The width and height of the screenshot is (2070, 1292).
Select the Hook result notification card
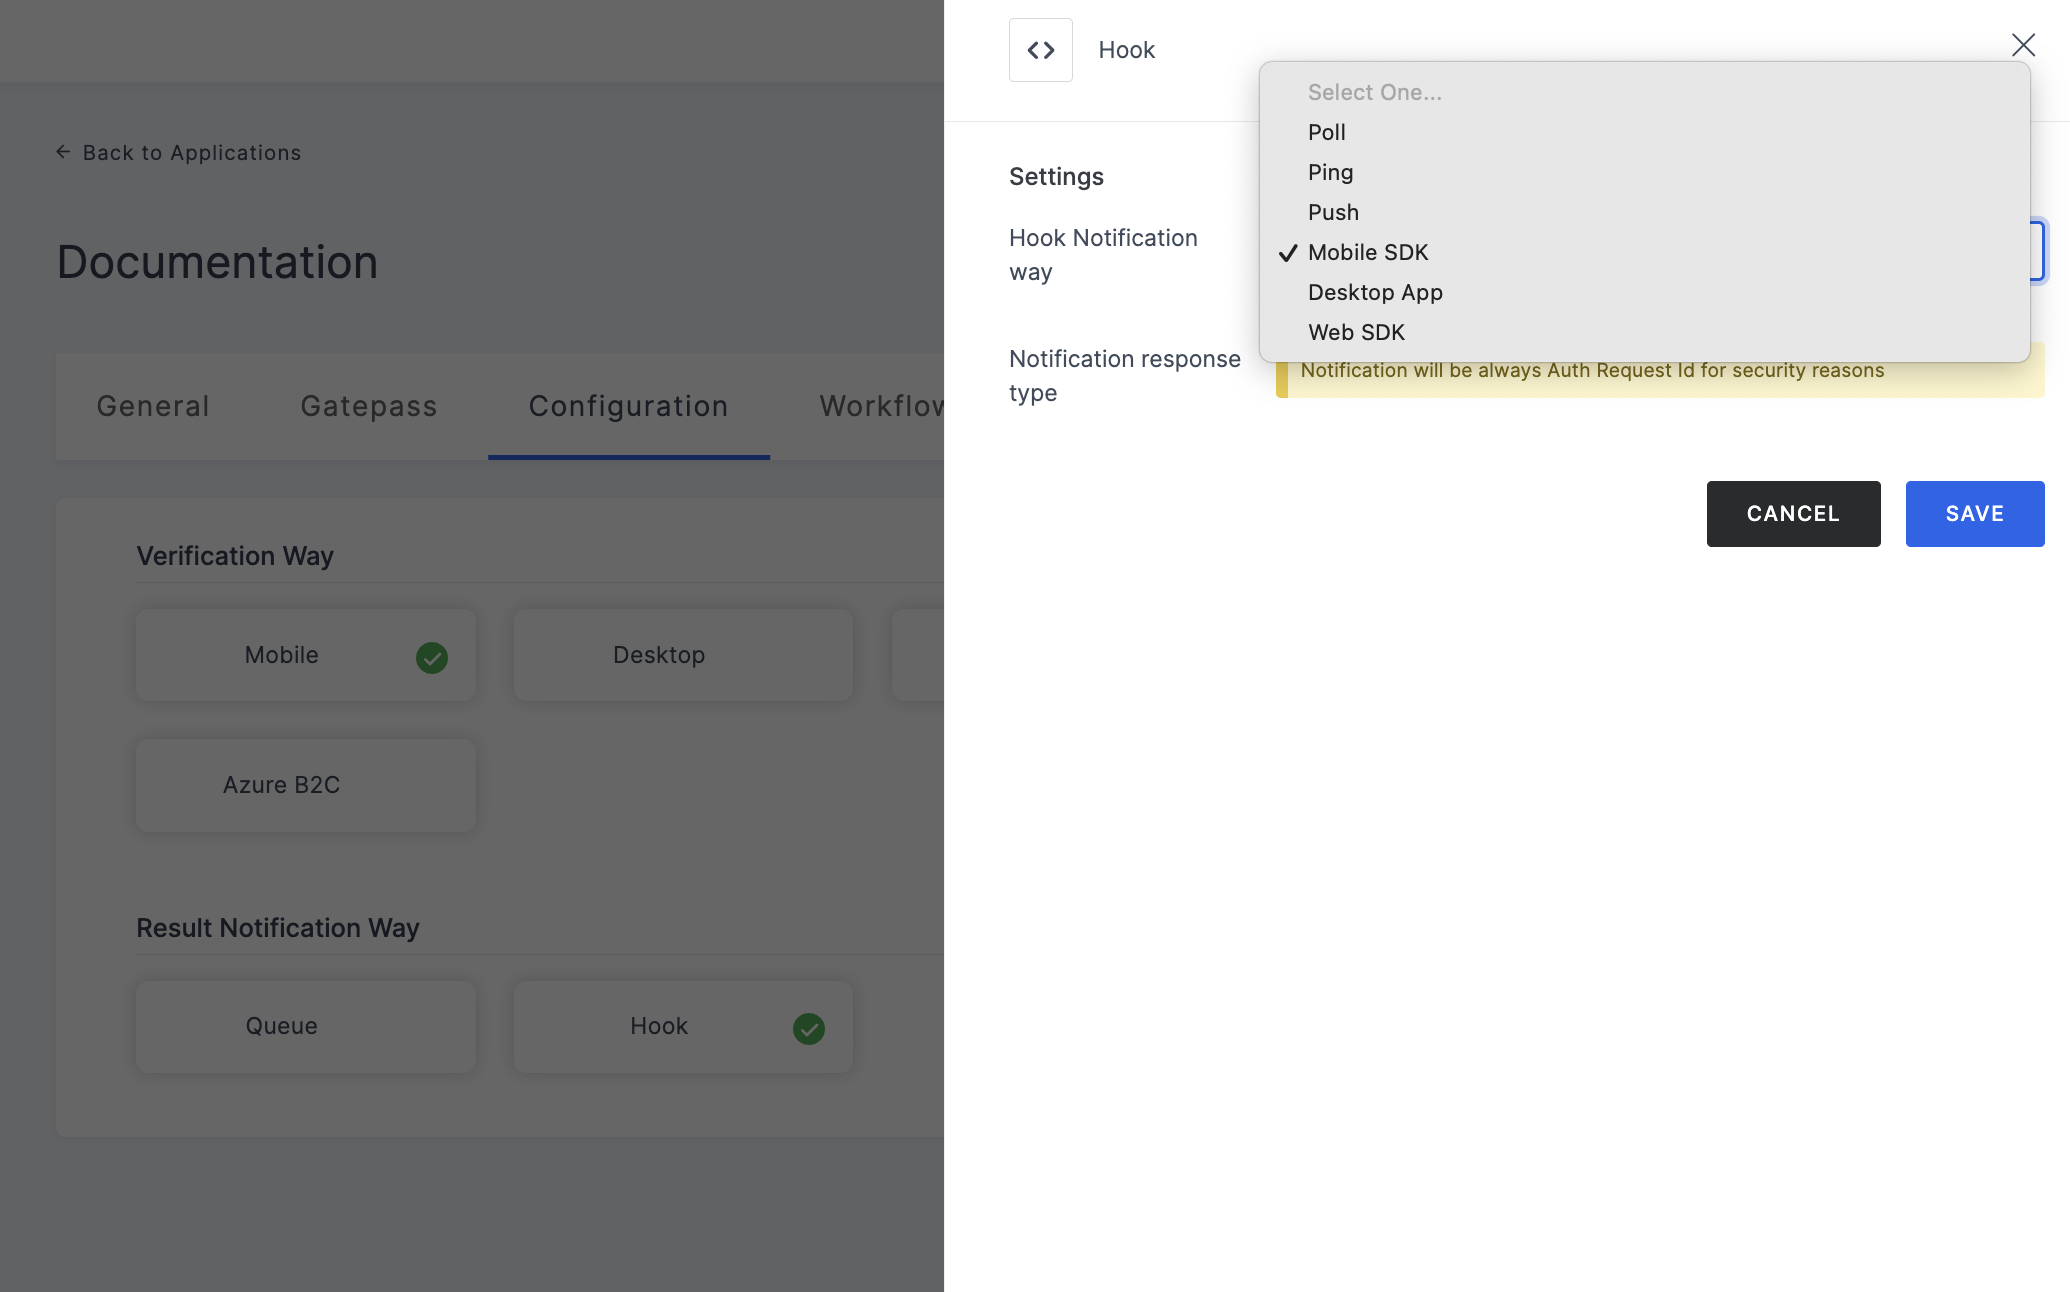coord(683,1026)
